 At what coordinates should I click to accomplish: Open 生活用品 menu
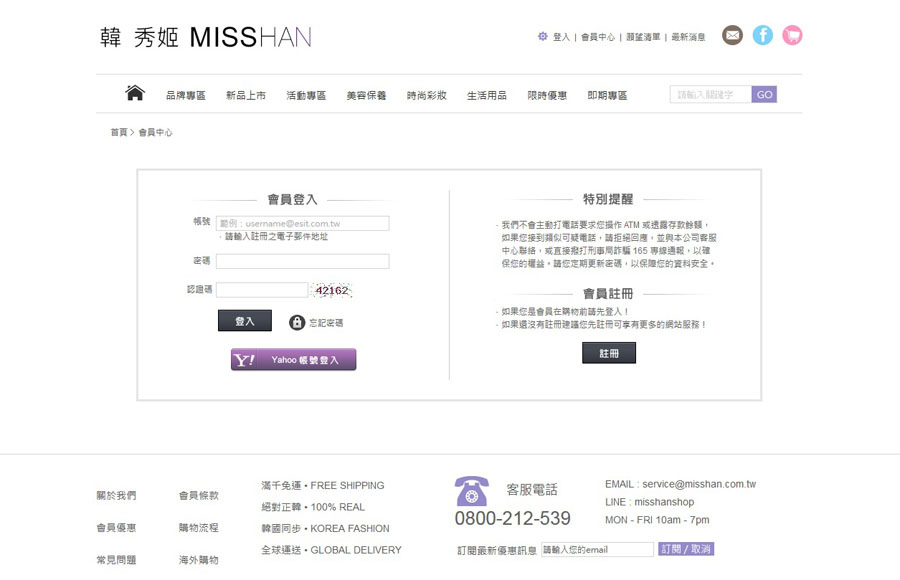point(487,95)
